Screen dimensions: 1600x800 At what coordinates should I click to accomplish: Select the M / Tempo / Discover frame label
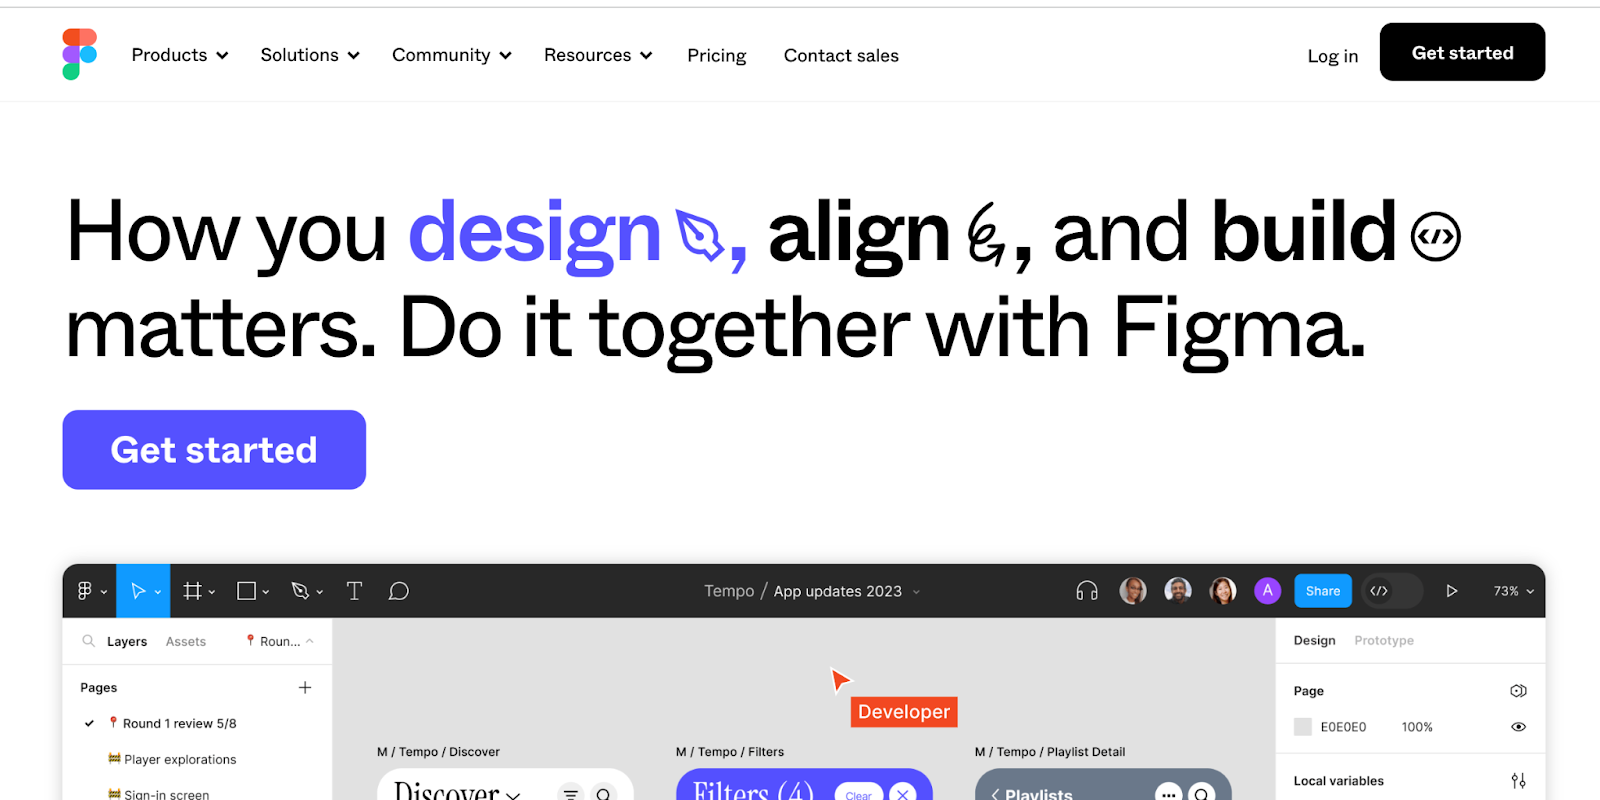point(438,752)
